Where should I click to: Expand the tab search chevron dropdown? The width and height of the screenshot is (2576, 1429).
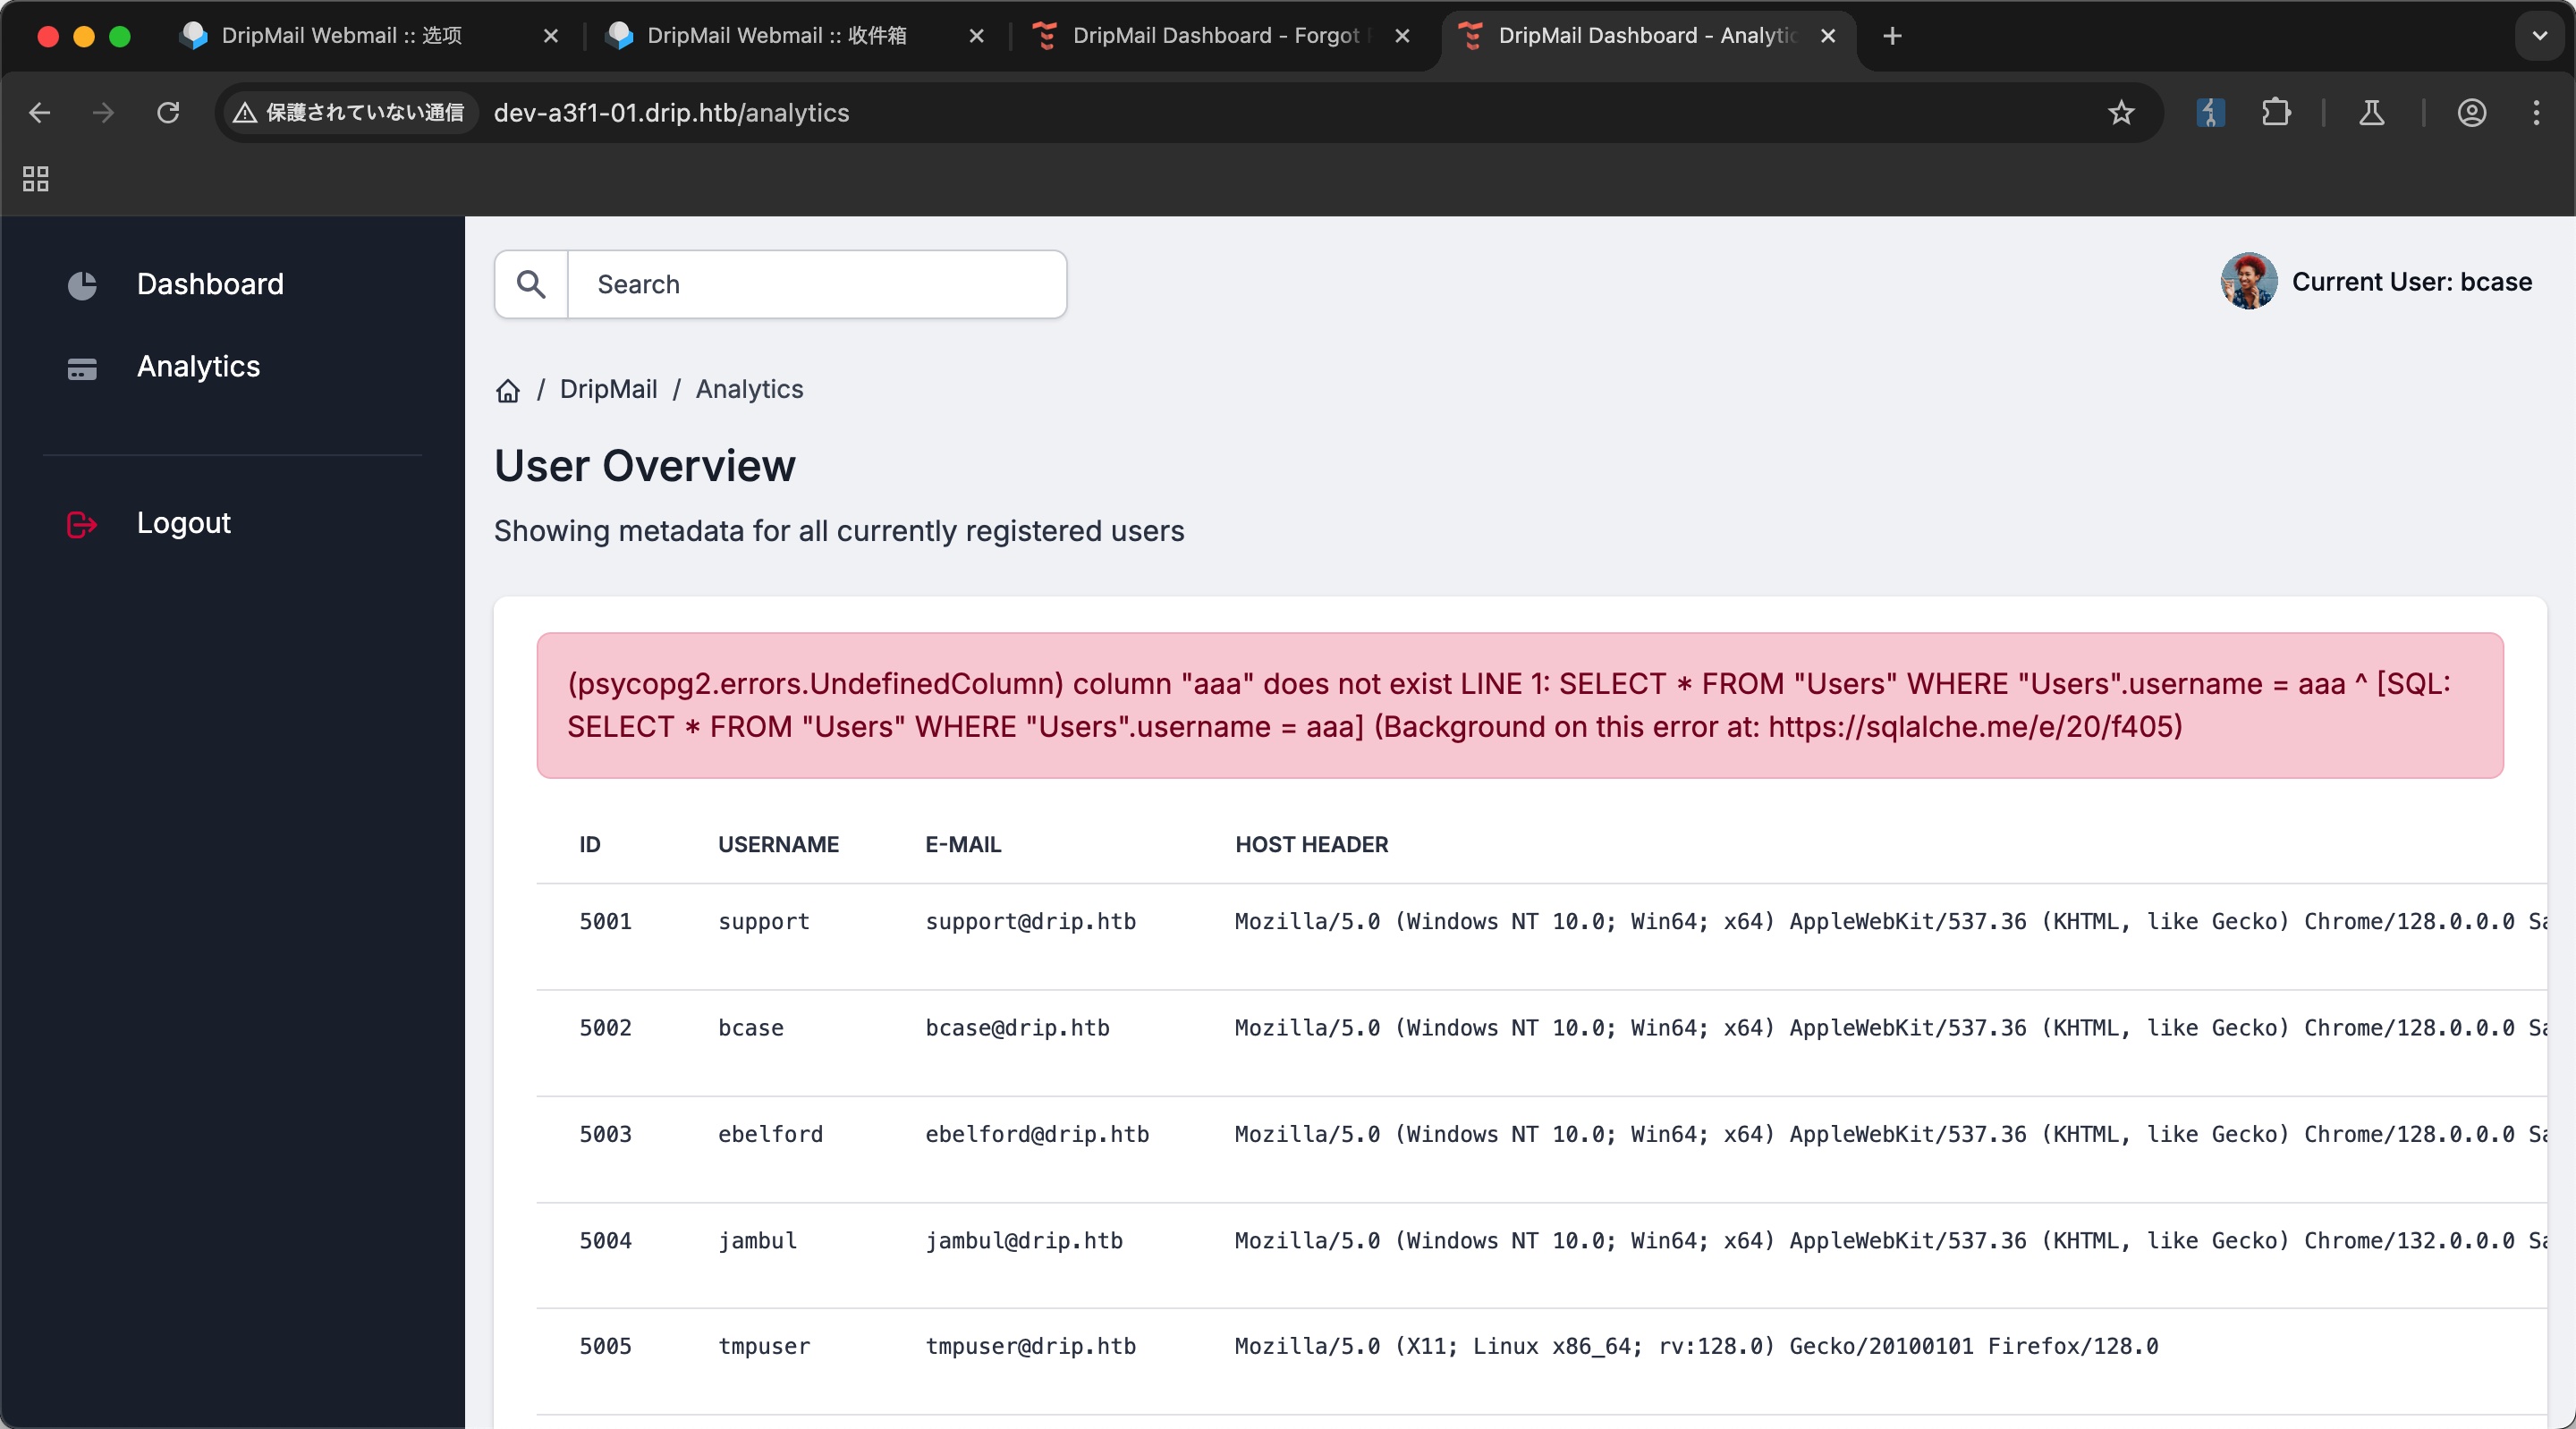(2539, 36)
